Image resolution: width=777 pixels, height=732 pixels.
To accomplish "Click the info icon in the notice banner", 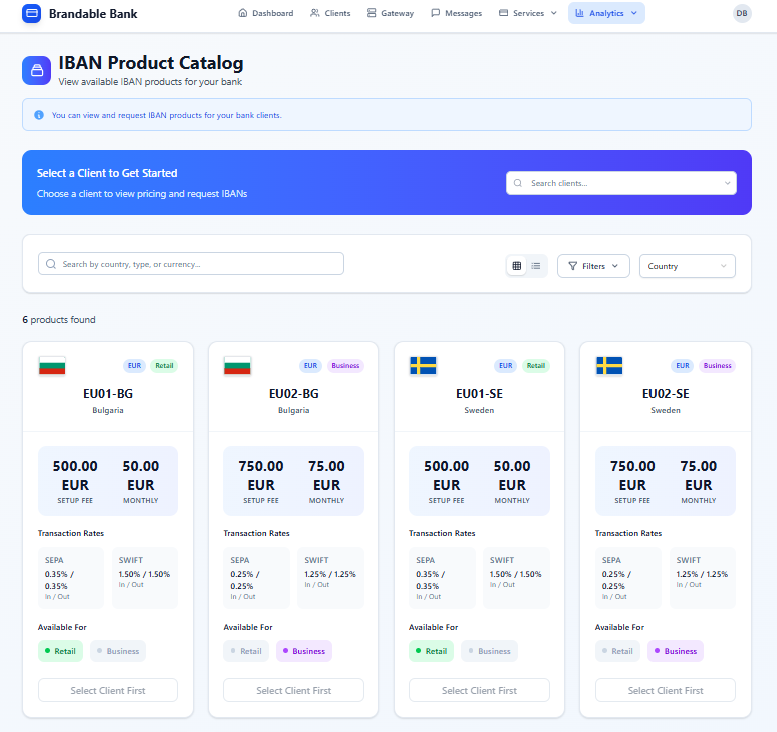I will coord(39,115).
